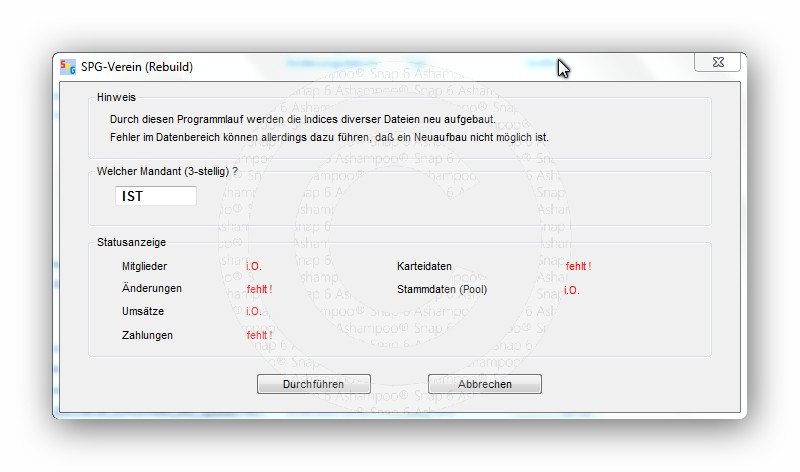This screenshot has width=800, height=472.
Task: Select the Mitglieder status label
Action: [x=144, y=266]
